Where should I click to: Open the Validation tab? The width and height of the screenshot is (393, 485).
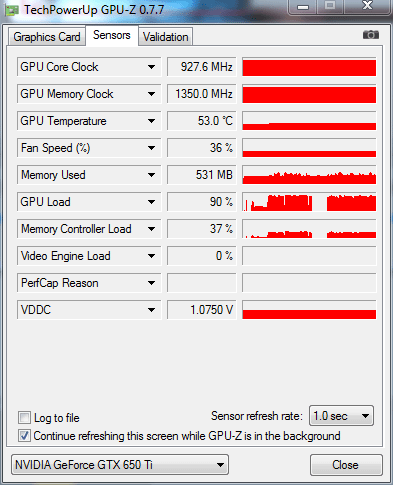(x=165, y=37)
